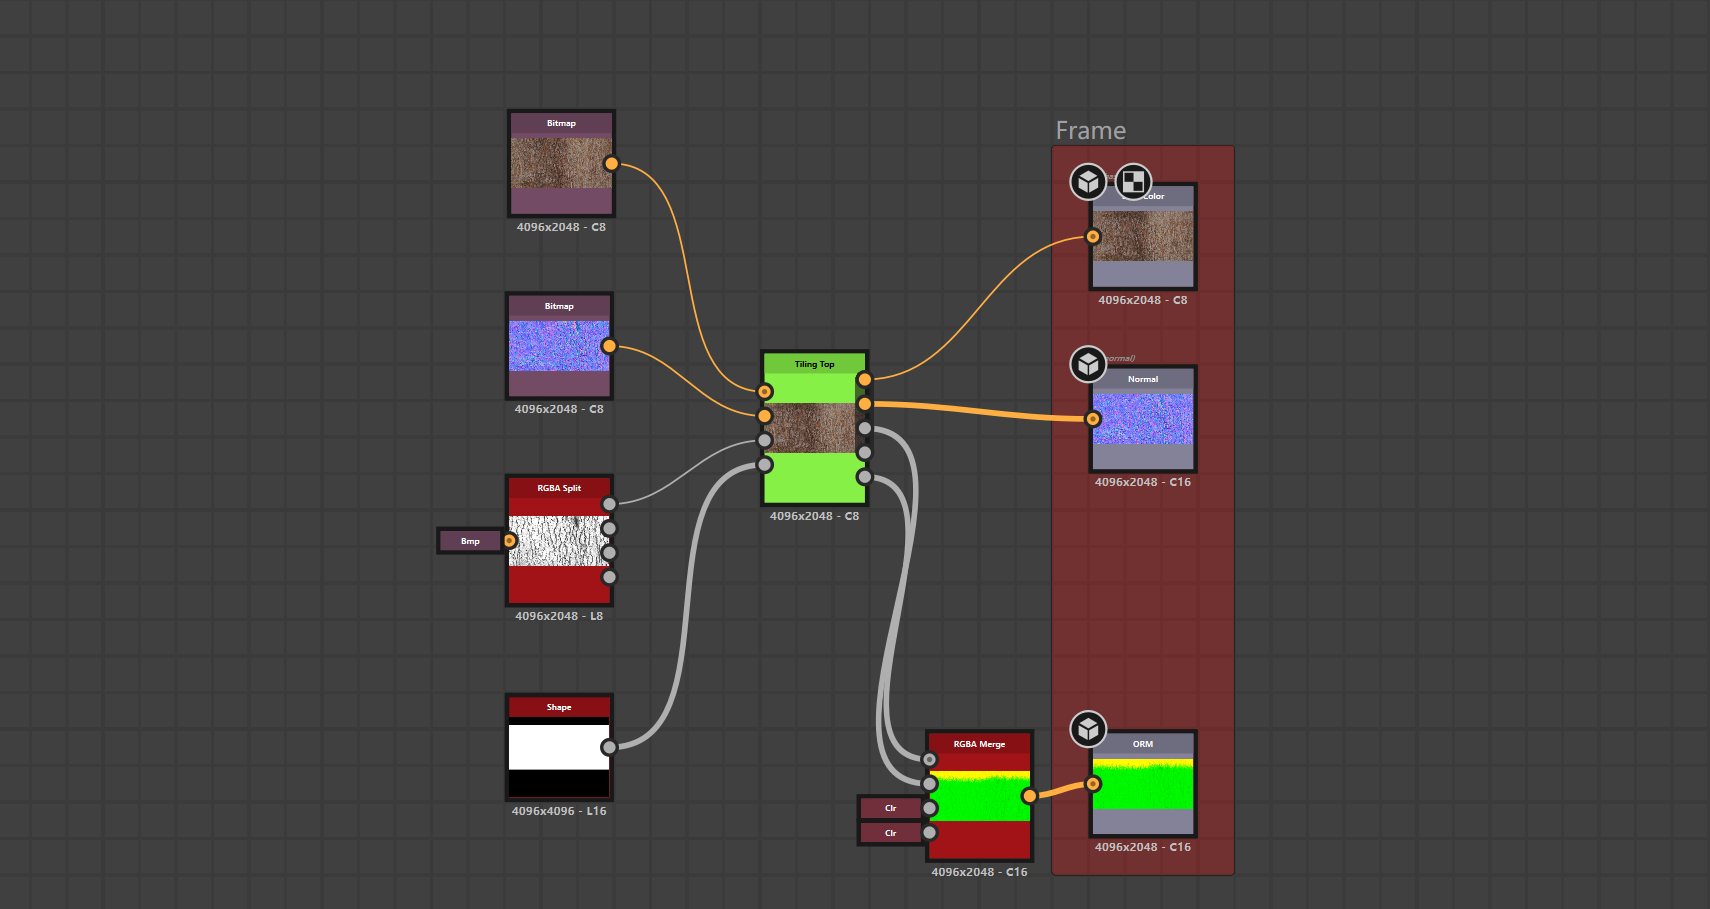Click the 4096x2048 - C16 label under ORM node
Viewport: 1710px width, 909px height.
(x=1143, y=847)
